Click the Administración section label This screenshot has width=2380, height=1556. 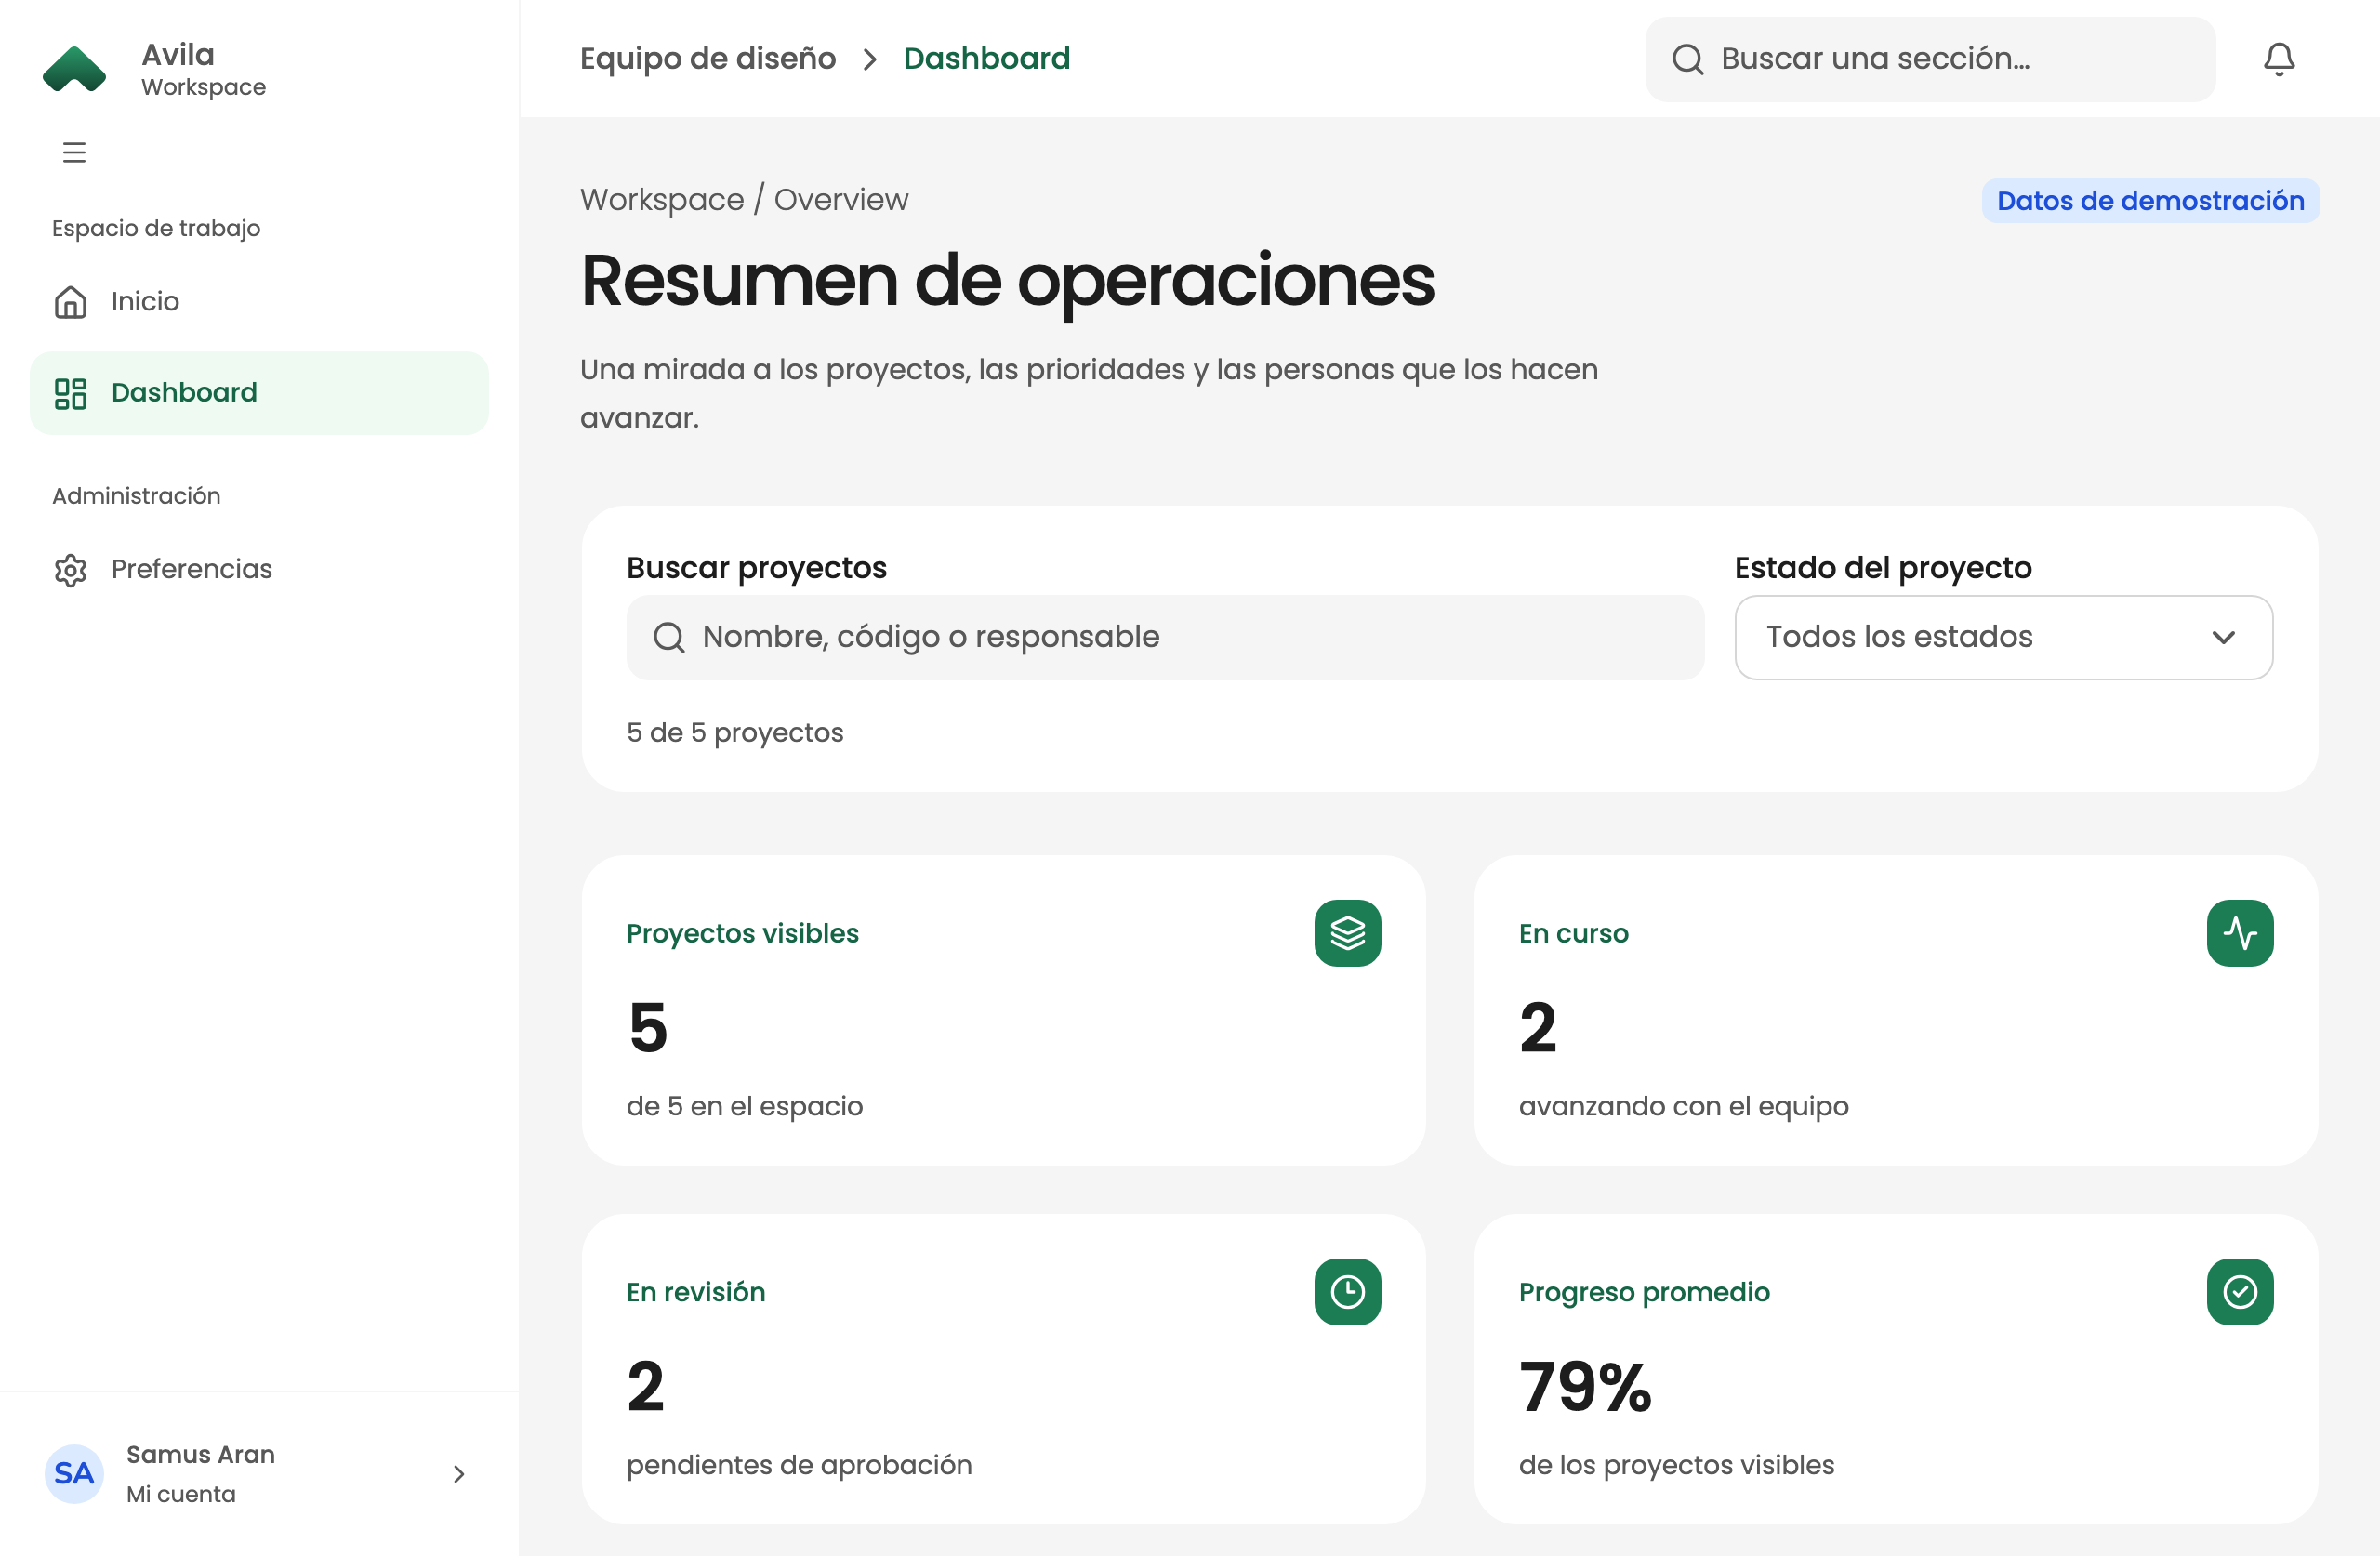136,495
